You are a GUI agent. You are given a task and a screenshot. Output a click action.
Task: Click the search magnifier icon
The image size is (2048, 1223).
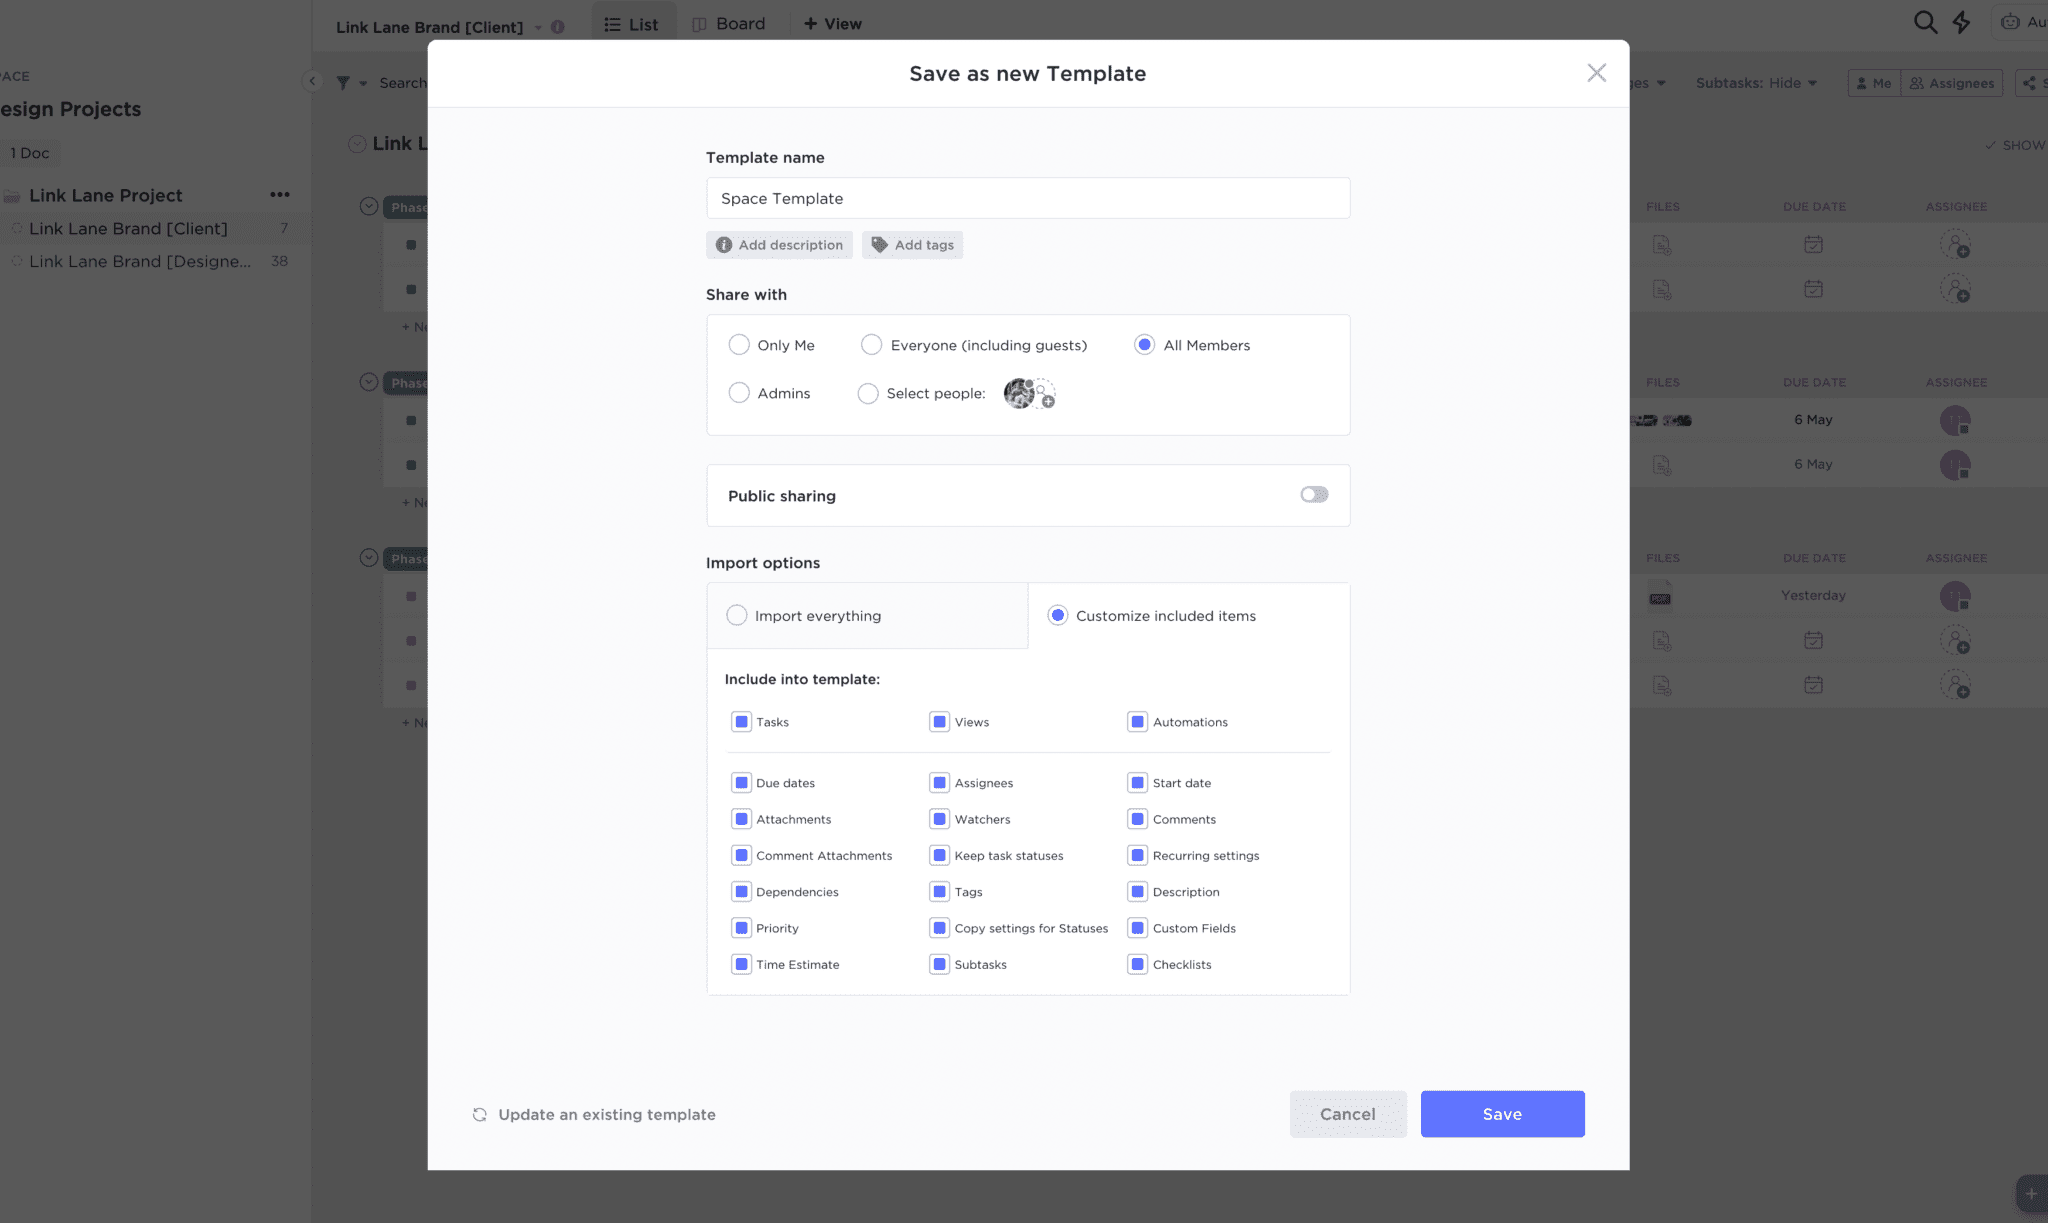tap(1924, 21)
